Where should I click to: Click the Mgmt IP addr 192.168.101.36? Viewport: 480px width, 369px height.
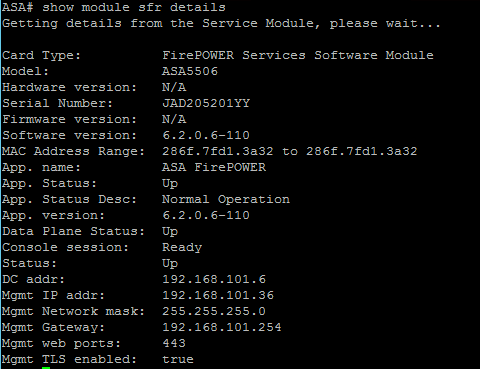coord(218,295)
